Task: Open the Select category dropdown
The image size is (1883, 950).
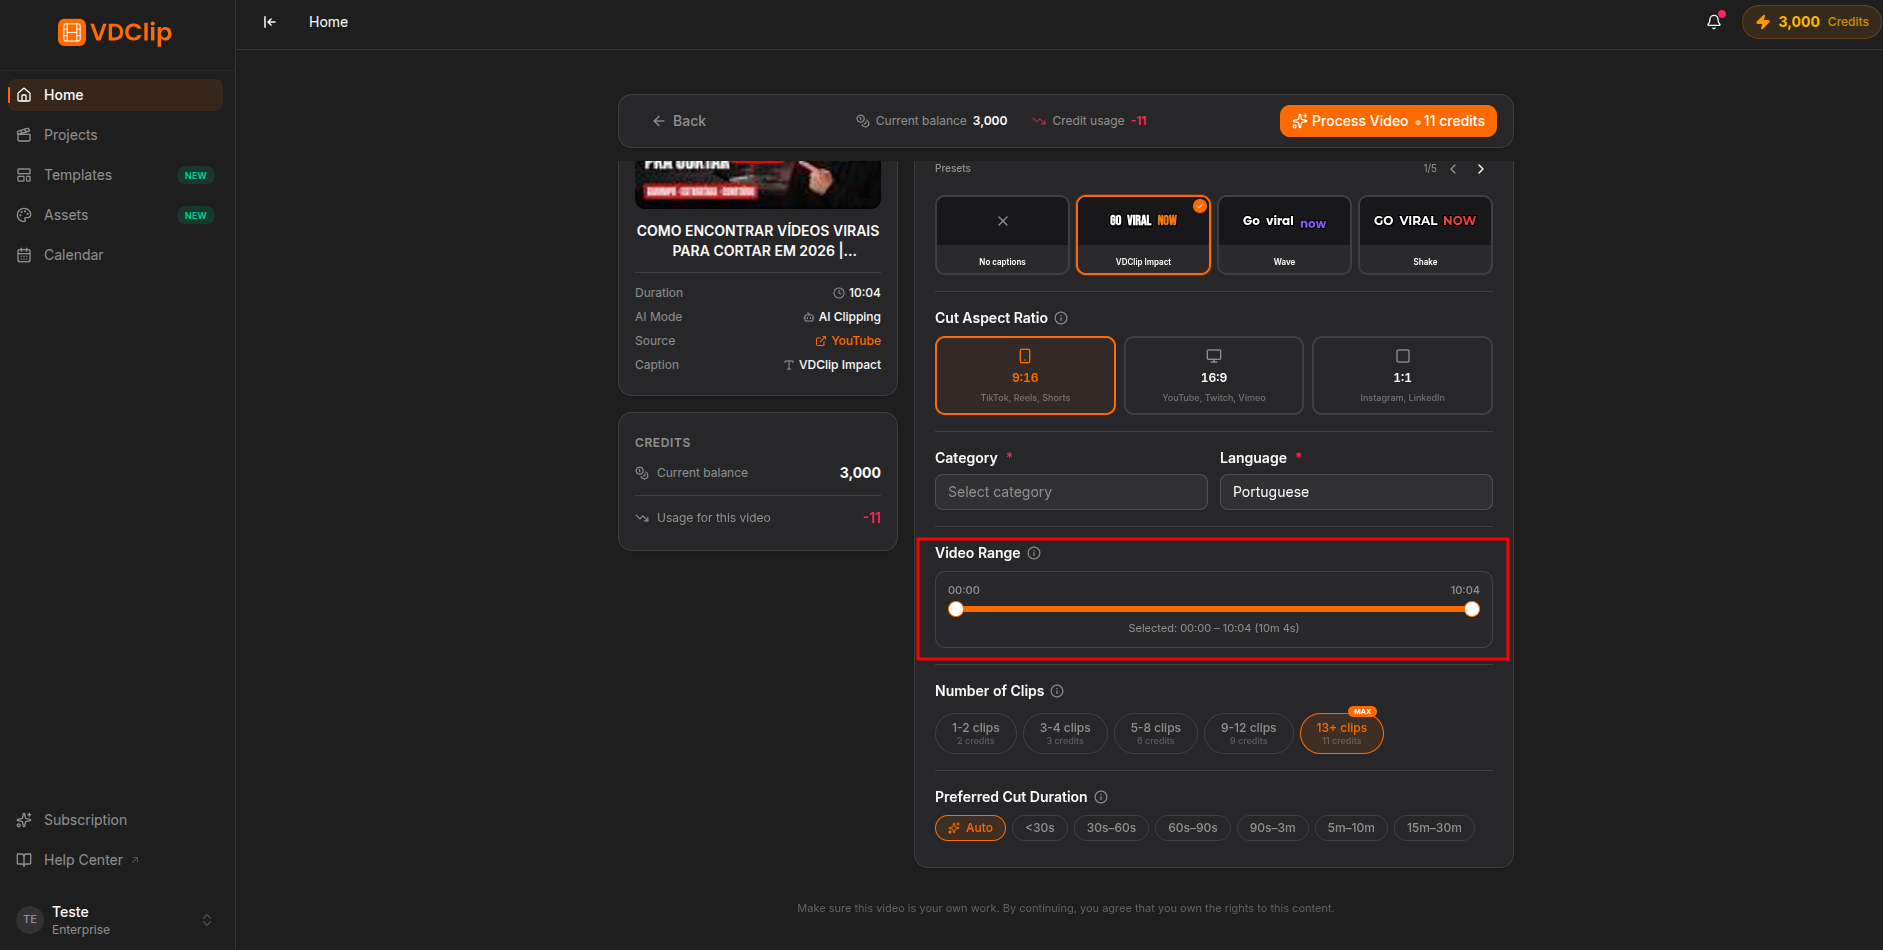Action: coord(1071,492)
